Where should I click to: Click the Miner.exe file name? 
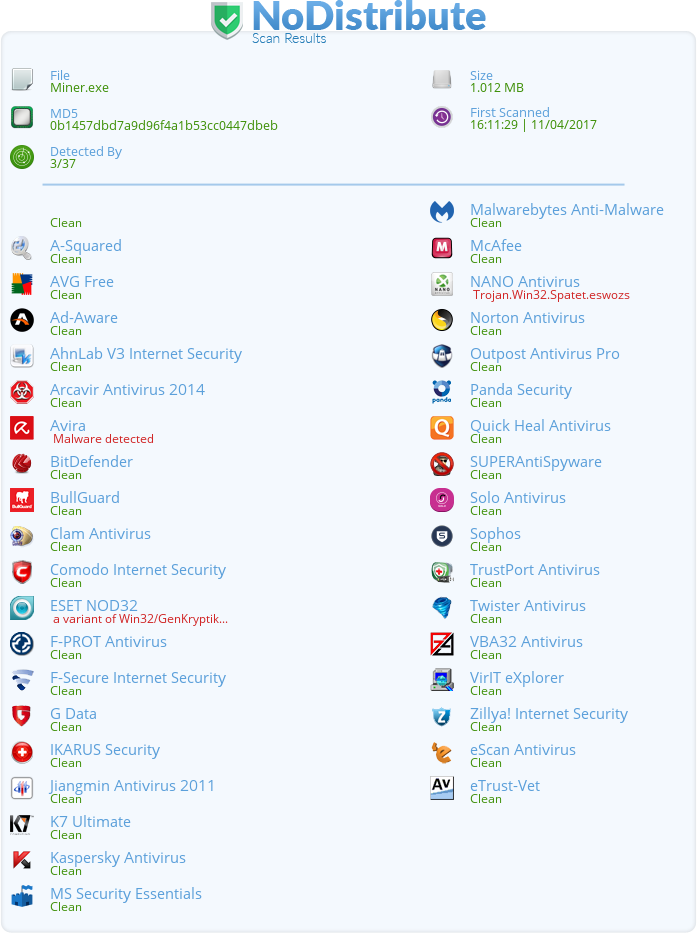coord(79,88)
